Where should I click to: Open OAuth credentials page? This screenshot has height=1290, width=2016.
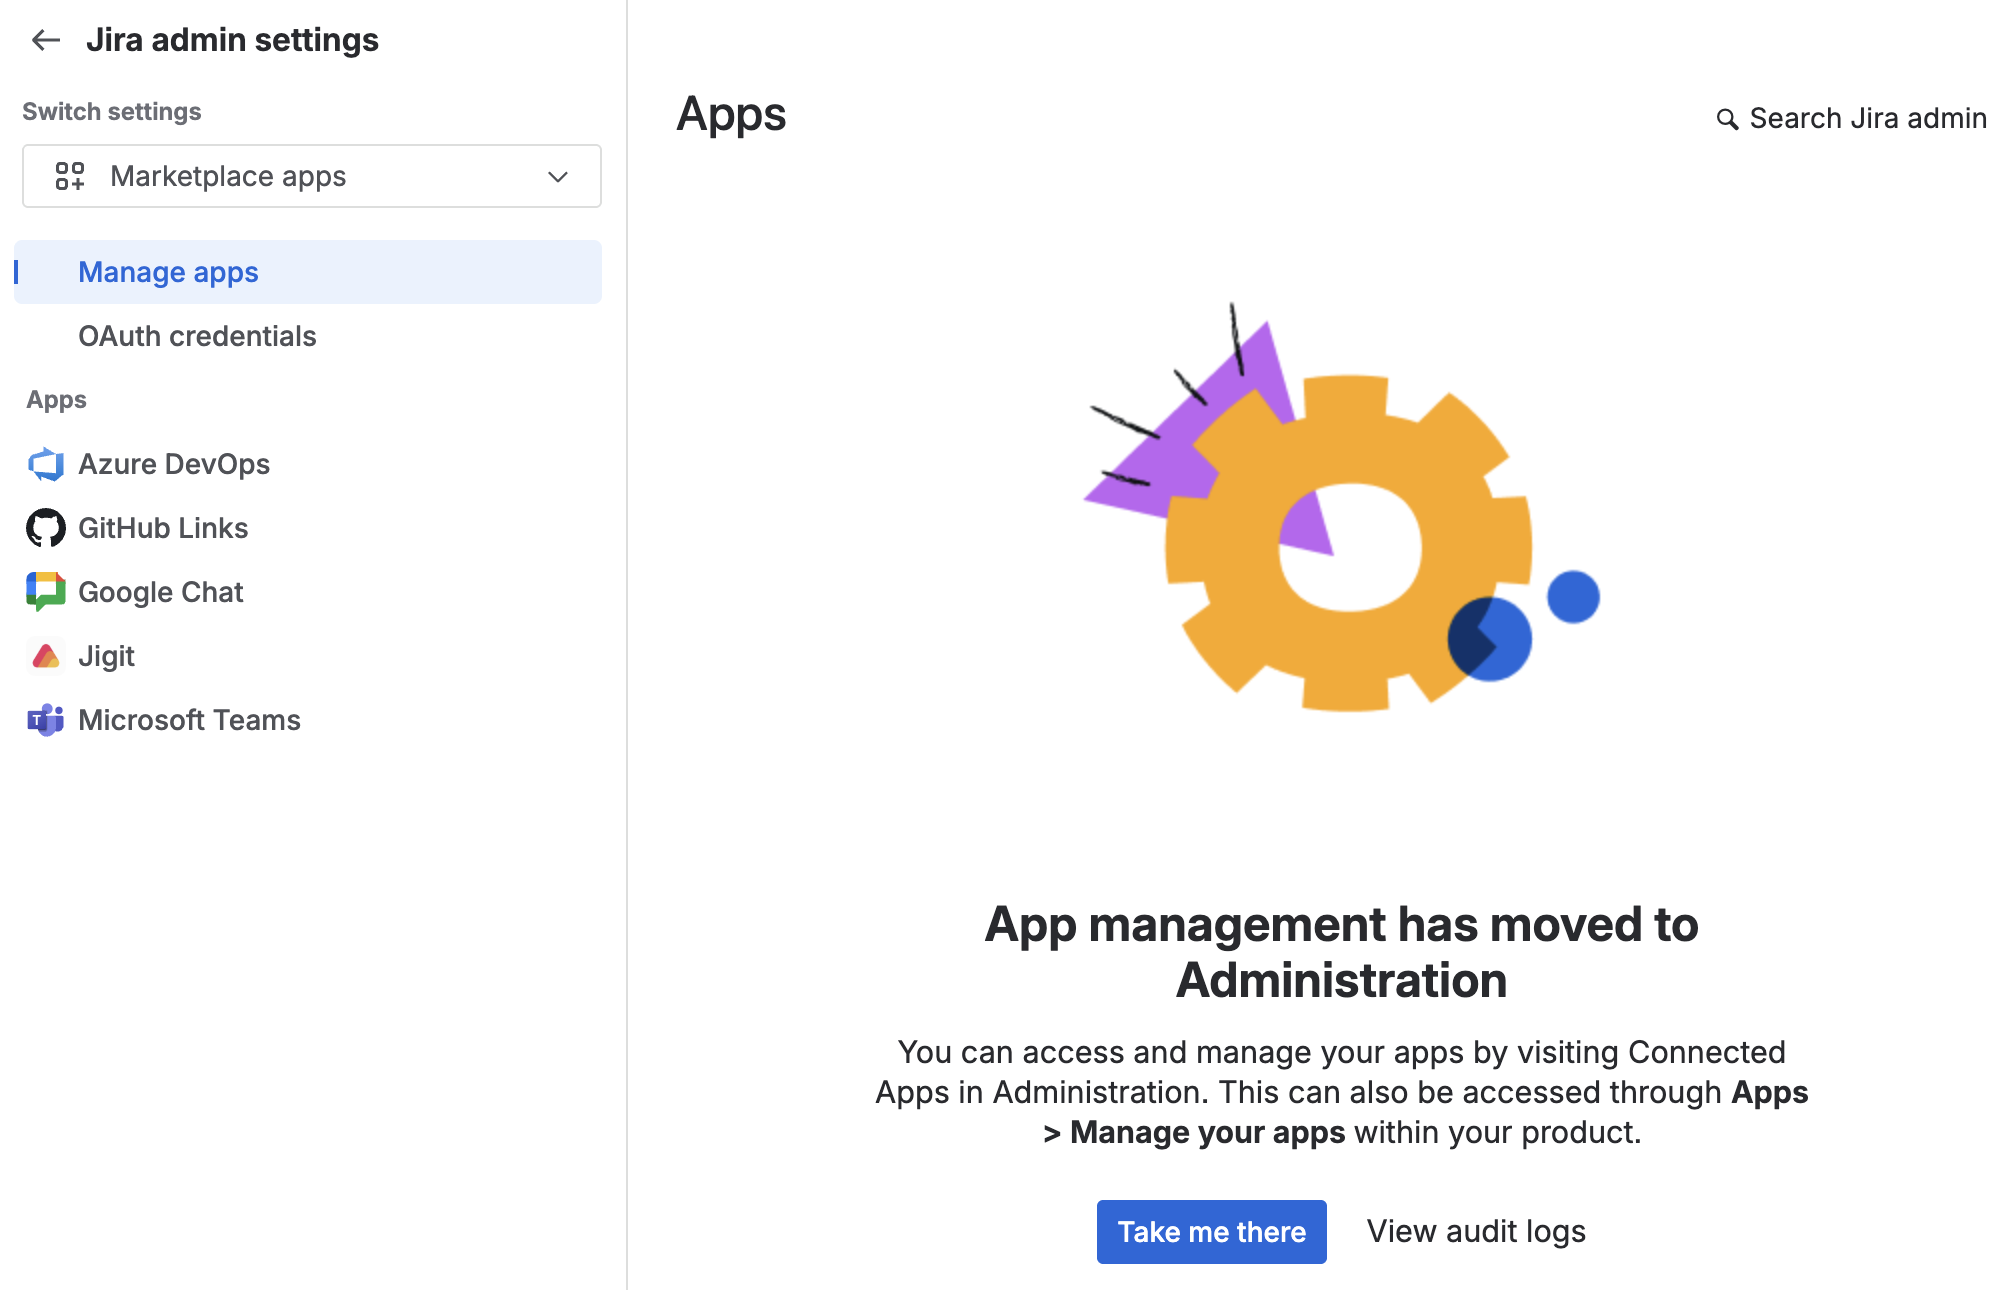197,336
